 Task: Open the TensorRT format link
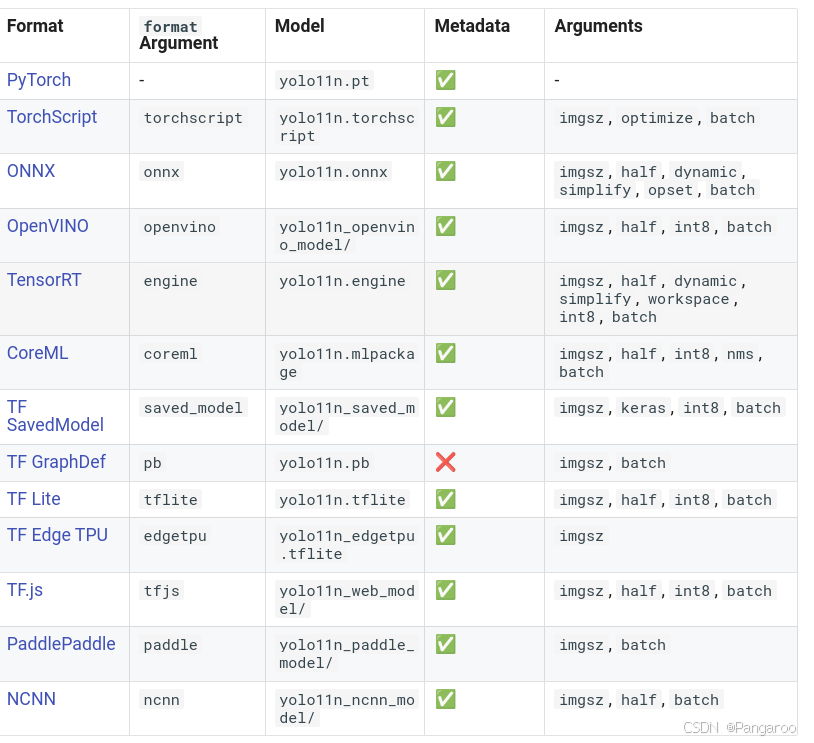click(x=44, y=280)
